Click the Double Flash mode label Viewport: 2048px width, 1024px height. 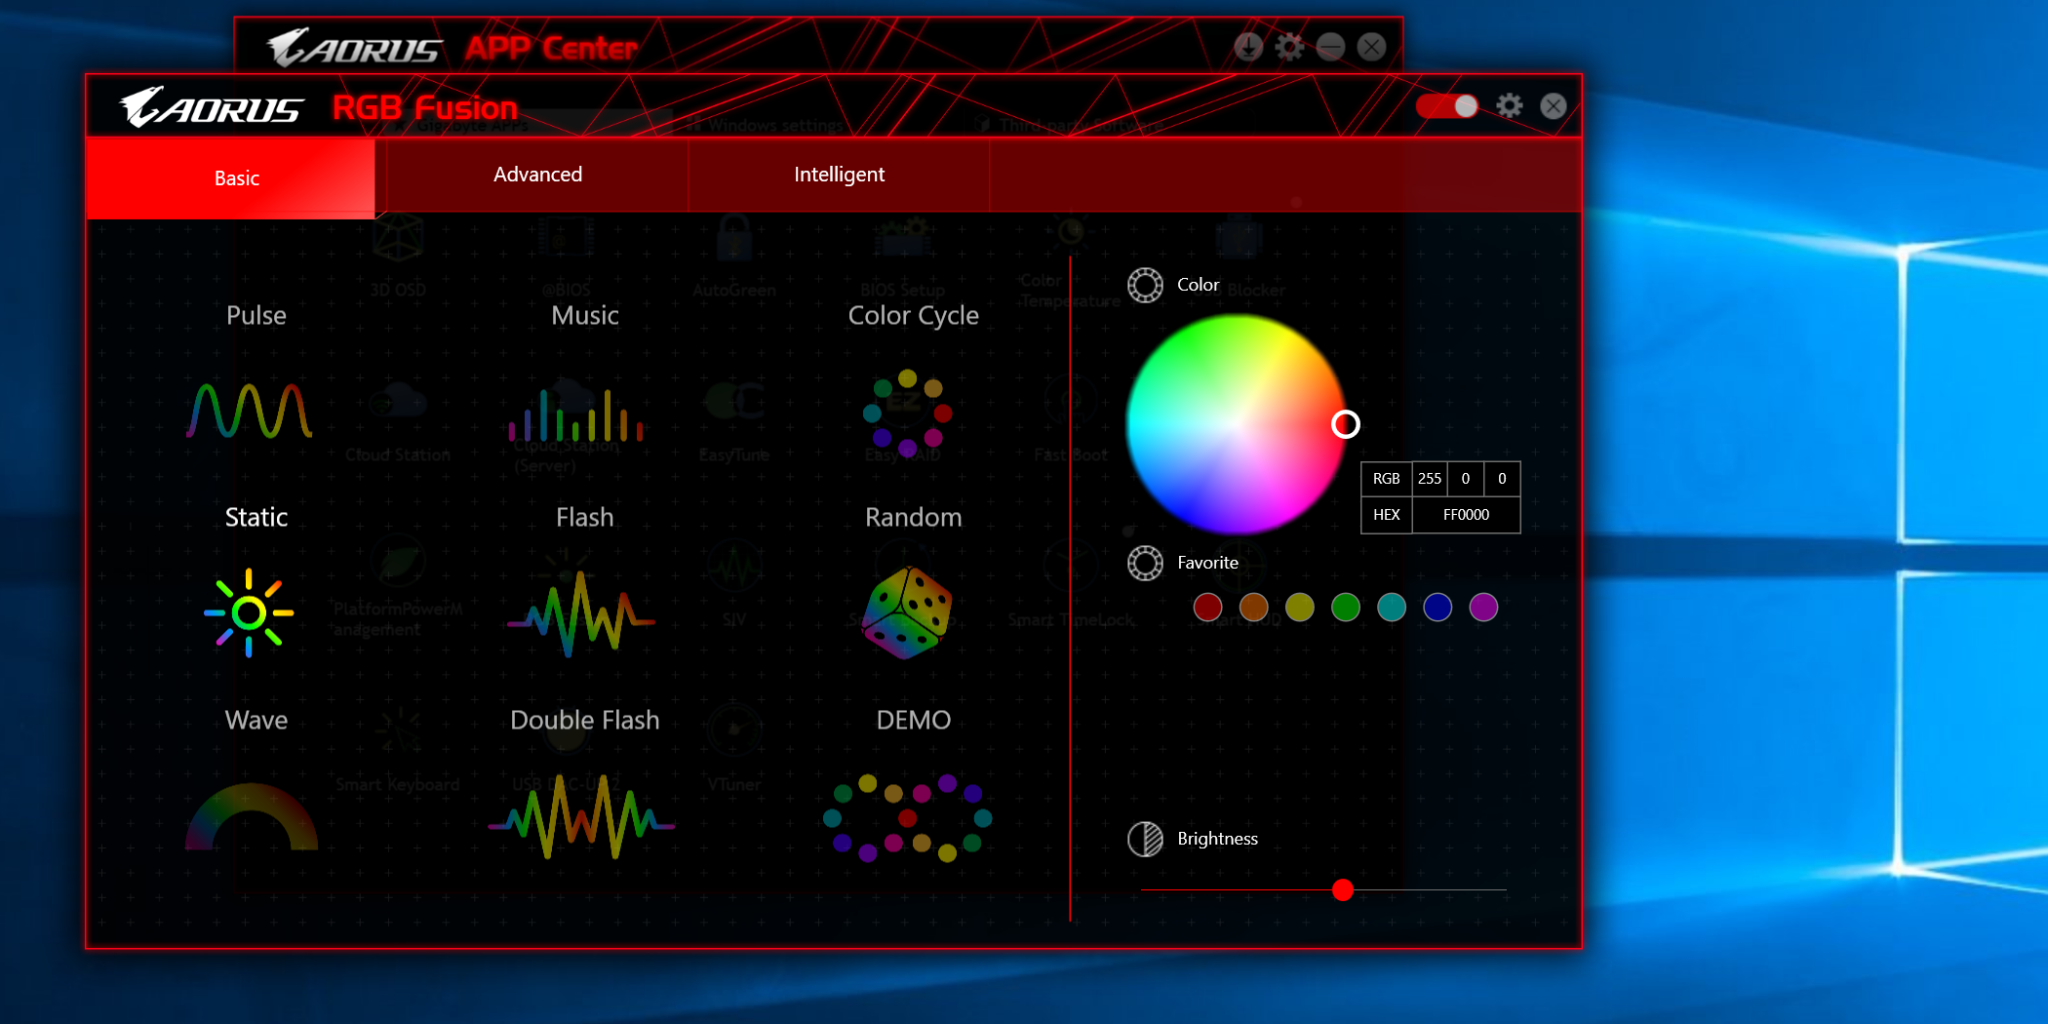(585, 721)
